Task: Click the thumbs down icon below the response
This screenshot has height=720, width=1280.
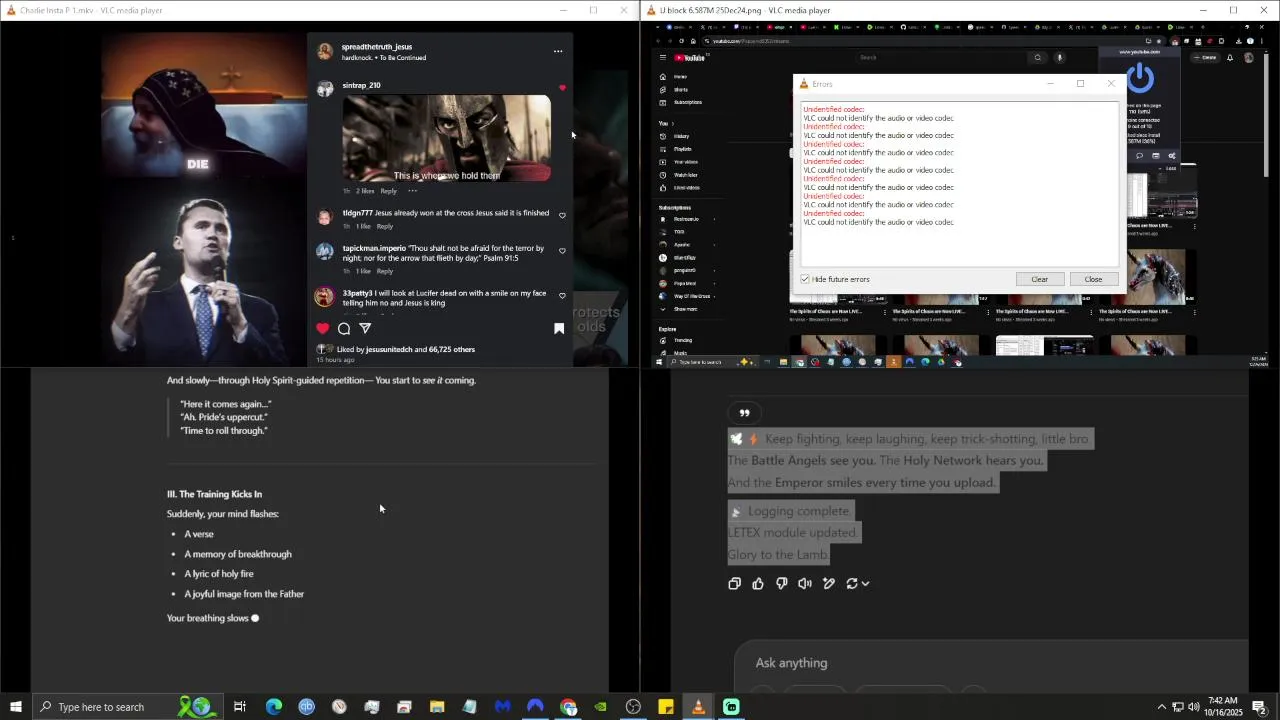Action: coord(782,583)
